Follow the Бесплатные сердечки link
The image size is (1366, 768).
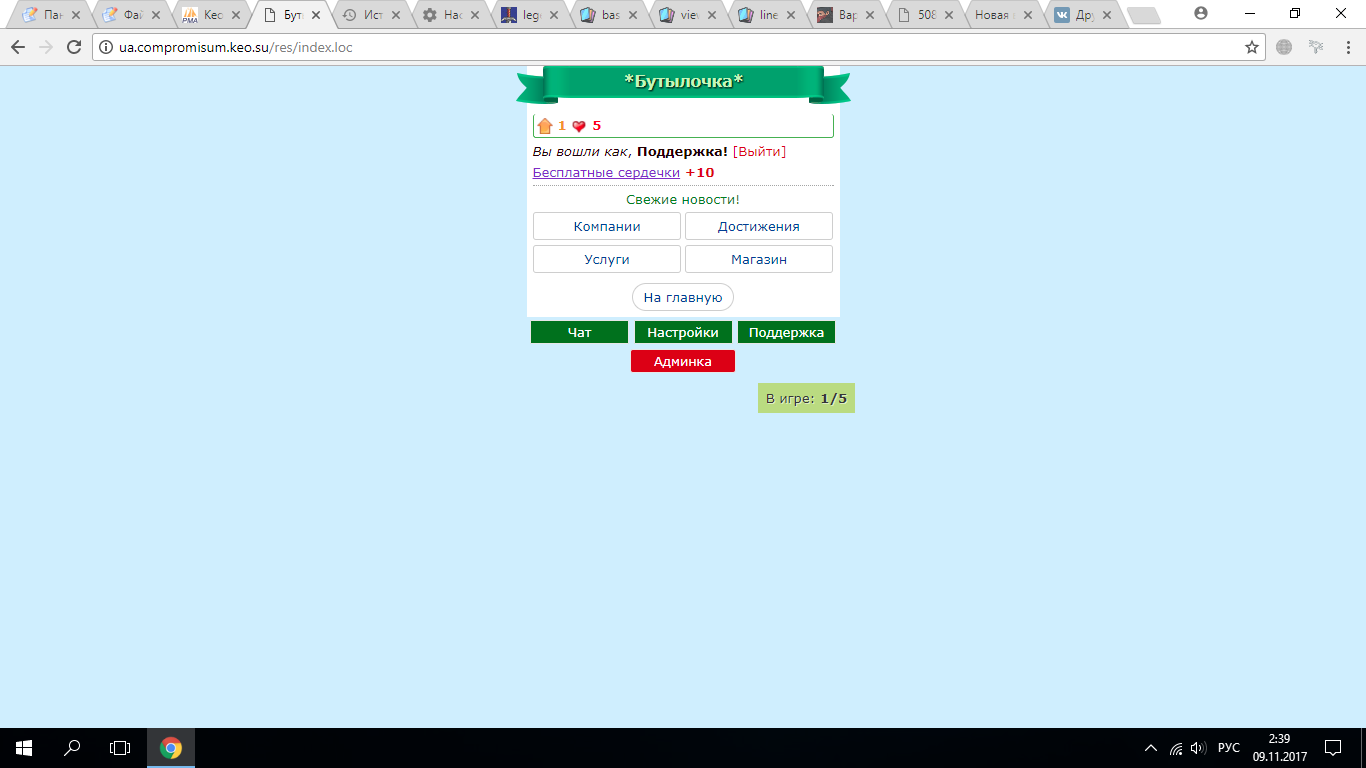(x=606, y=172)
